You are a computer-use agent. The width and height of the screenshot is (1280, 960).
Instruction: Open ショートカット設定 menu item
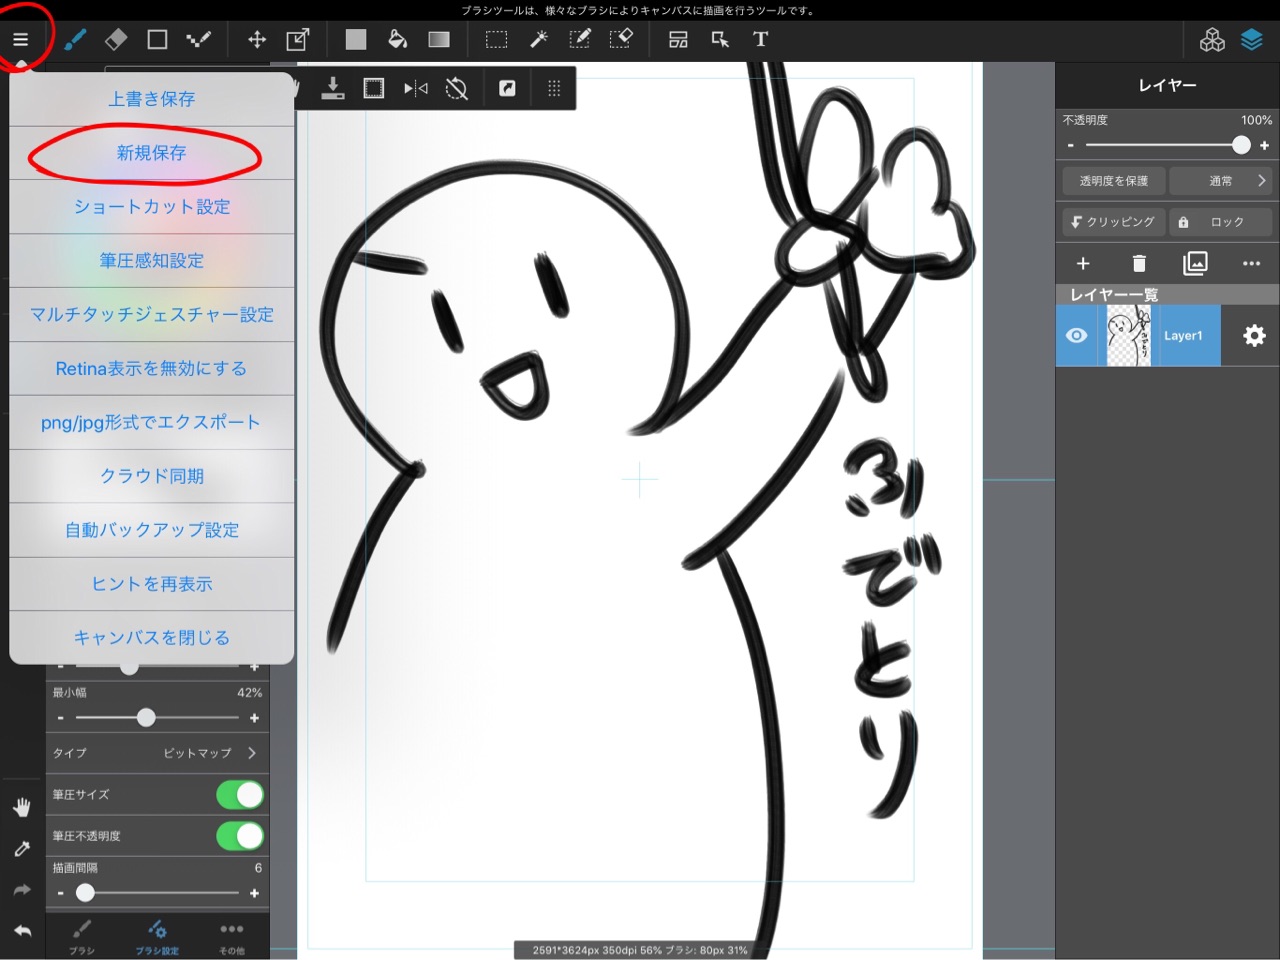[x=152, y=207]
